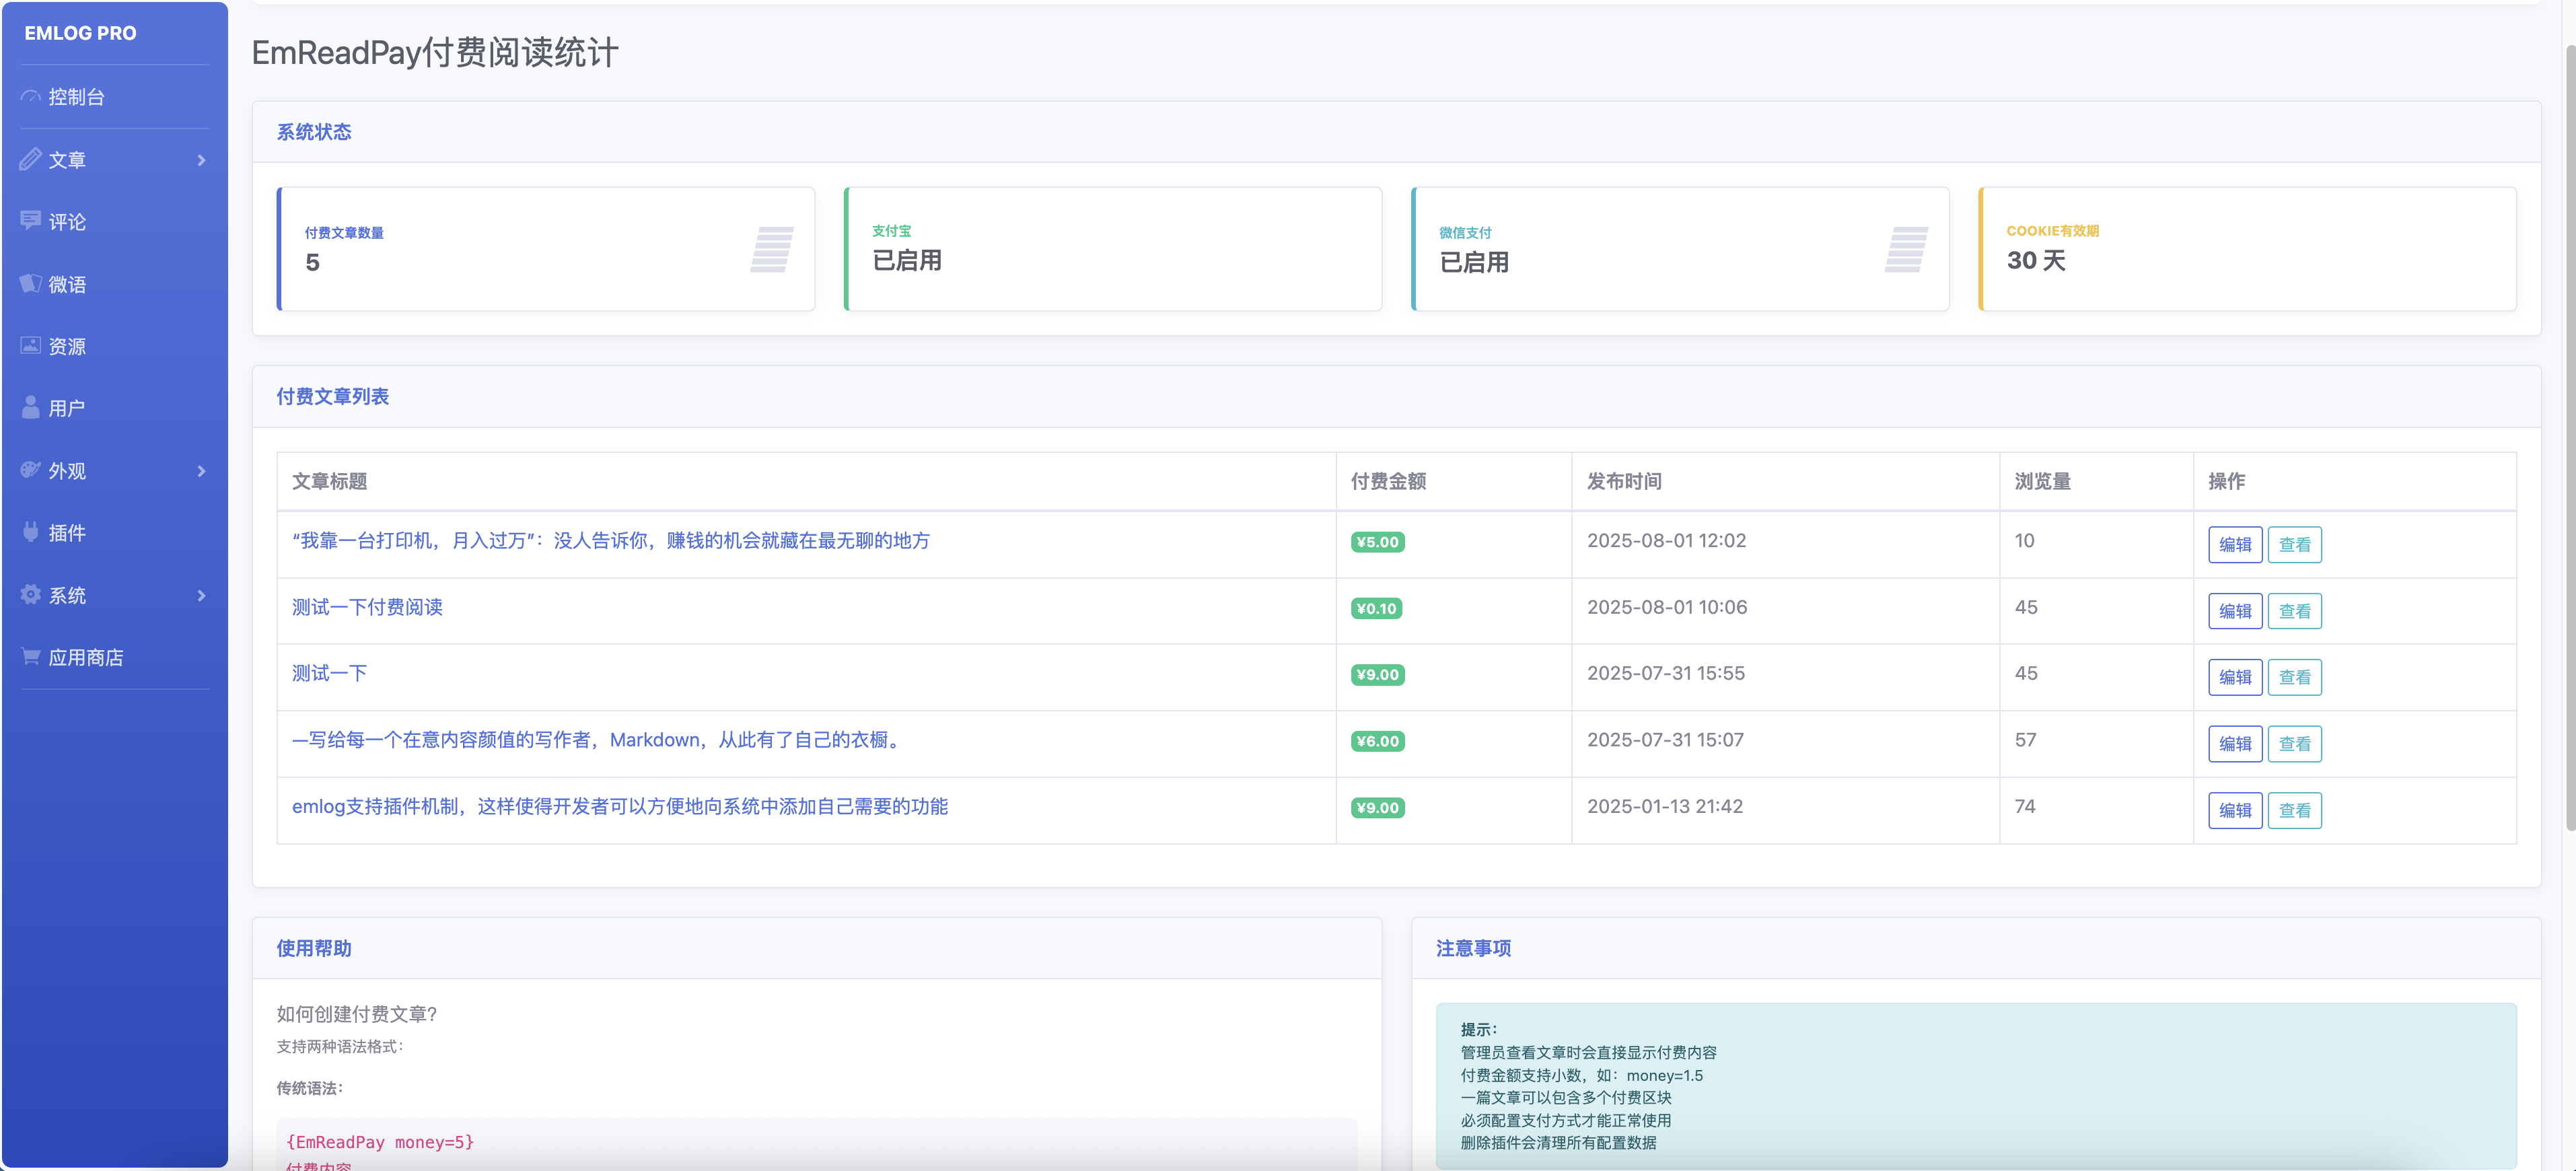This screenshot has height=1171, width=2576.
Task: Expand the 文章 submenu chevron
Action: click(x=201, y=160)
